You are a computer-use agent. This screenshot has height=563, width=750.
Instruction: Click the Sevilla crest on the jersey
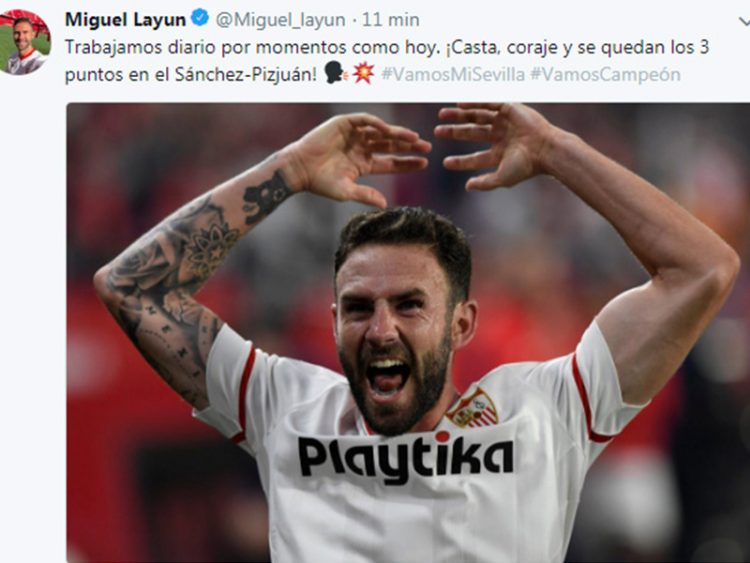point(473,407)
